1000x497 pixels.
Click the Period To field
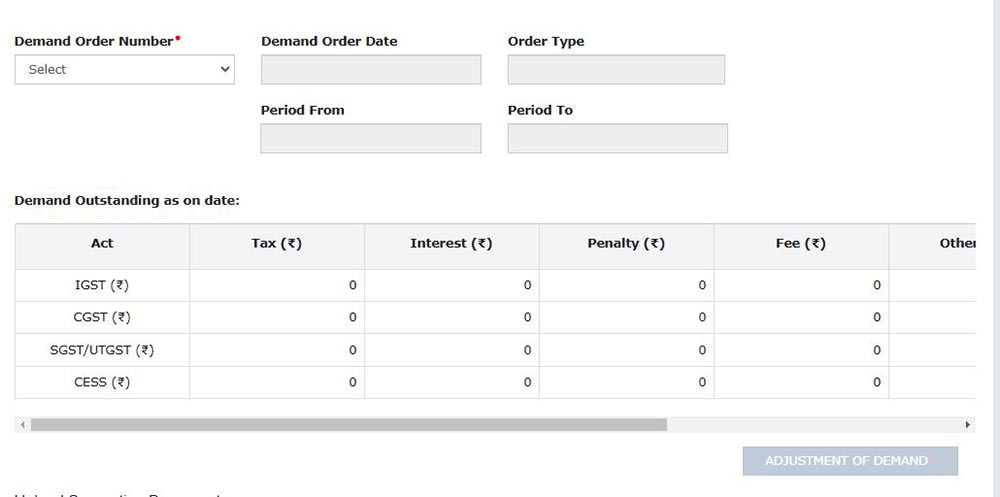pyautogui.click(x=617, y=139)
